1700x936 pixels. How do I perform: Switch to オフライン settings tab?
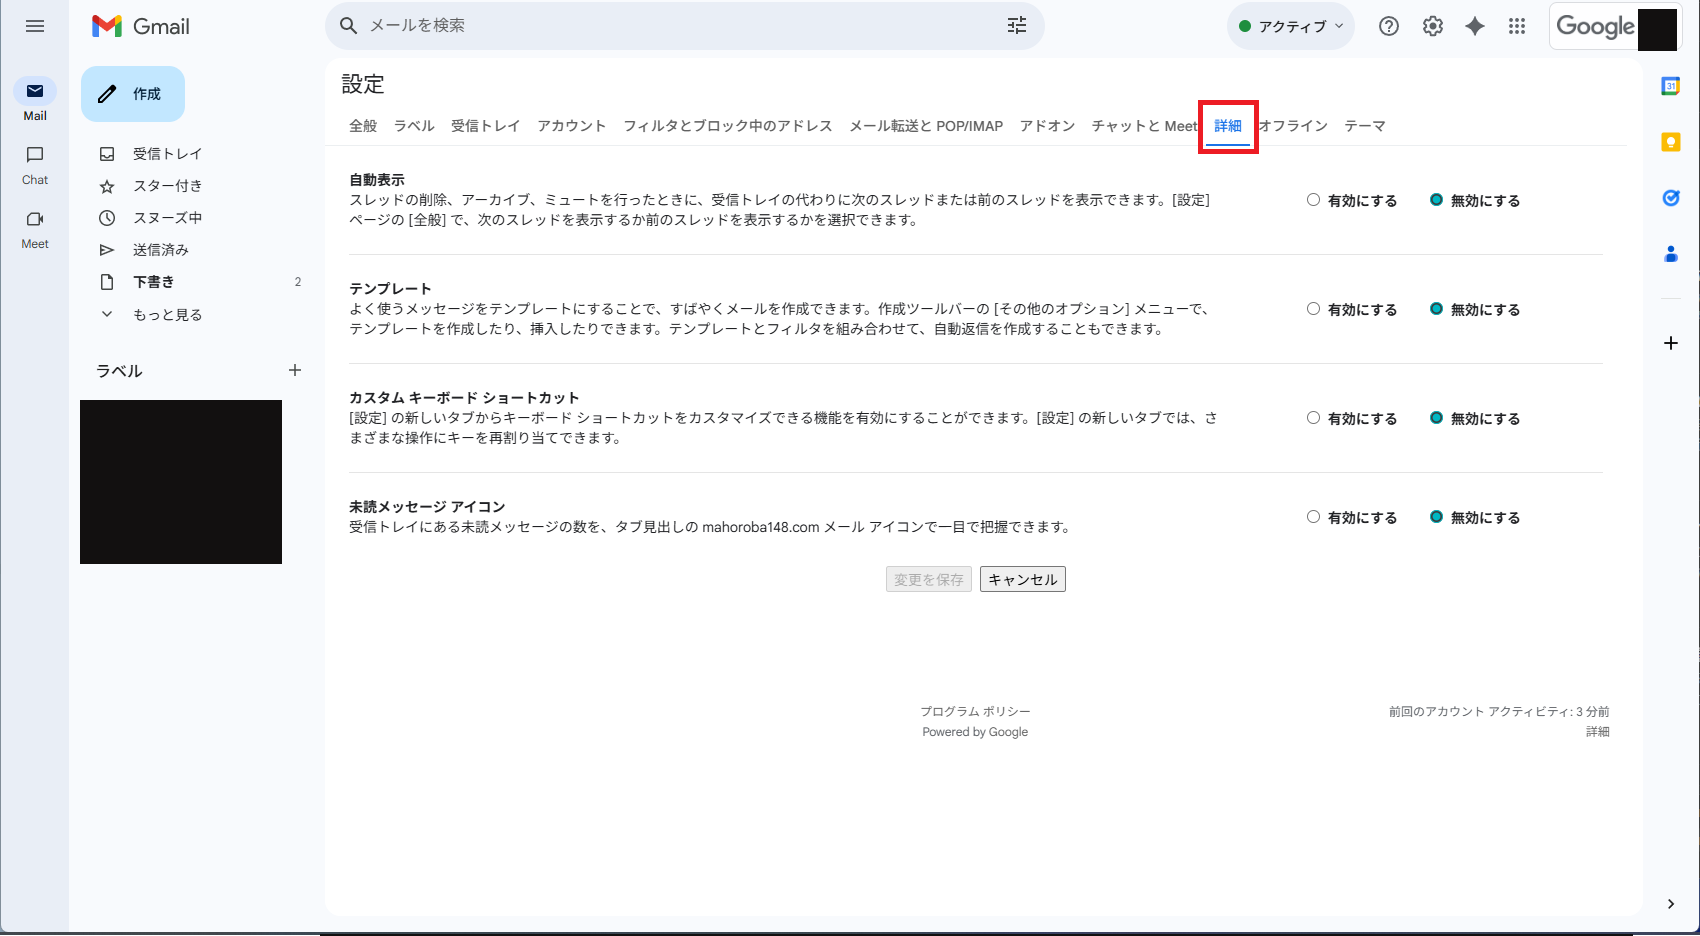1293,126
